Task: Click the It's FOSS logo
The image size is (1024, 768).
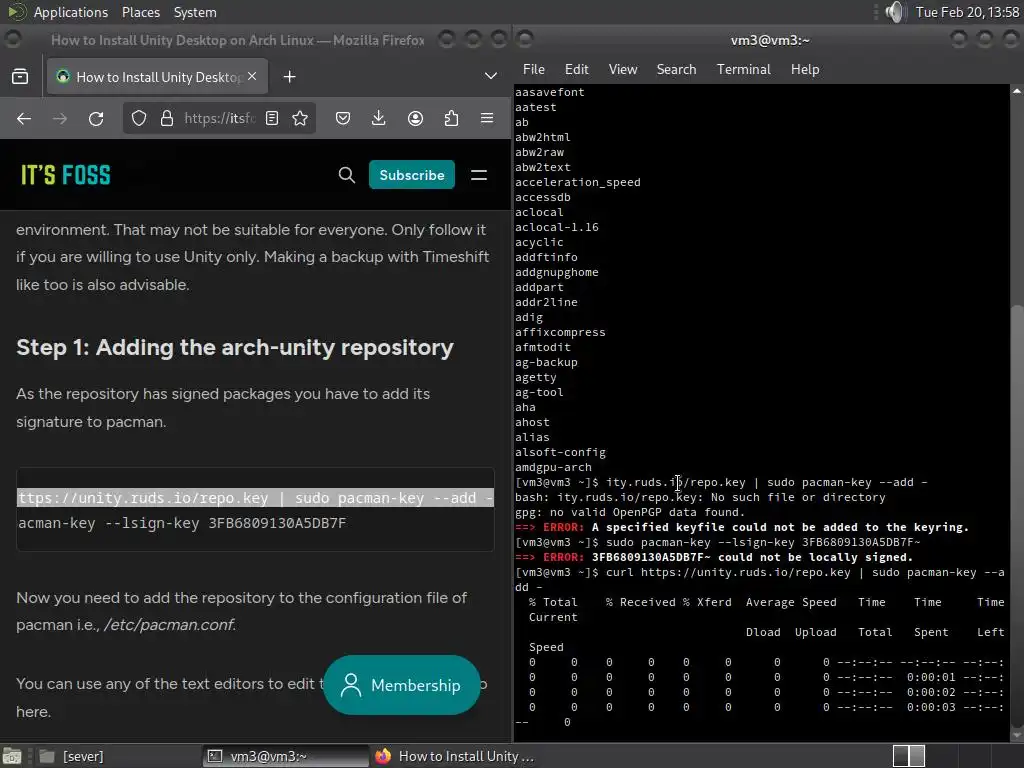Action: click(x=66, y=175)
